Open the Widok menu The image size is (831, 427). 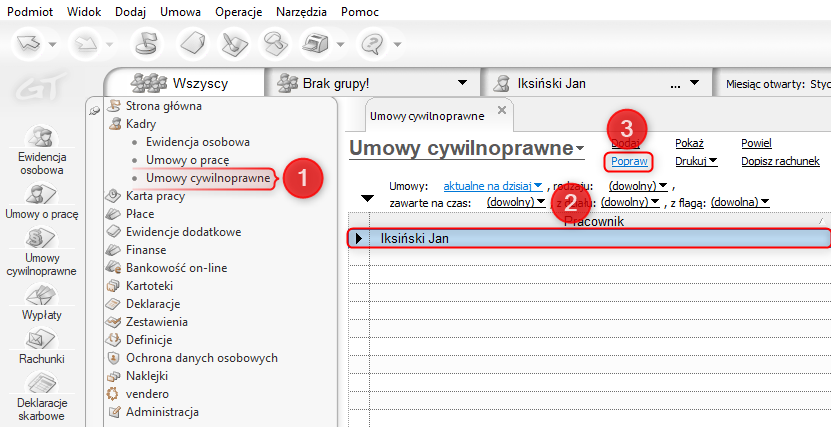click(84, 12)
